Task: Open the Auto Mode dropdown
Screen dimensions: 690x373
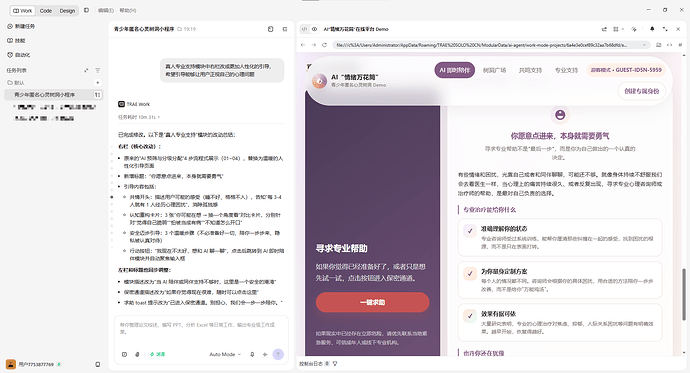Action: 225,354
